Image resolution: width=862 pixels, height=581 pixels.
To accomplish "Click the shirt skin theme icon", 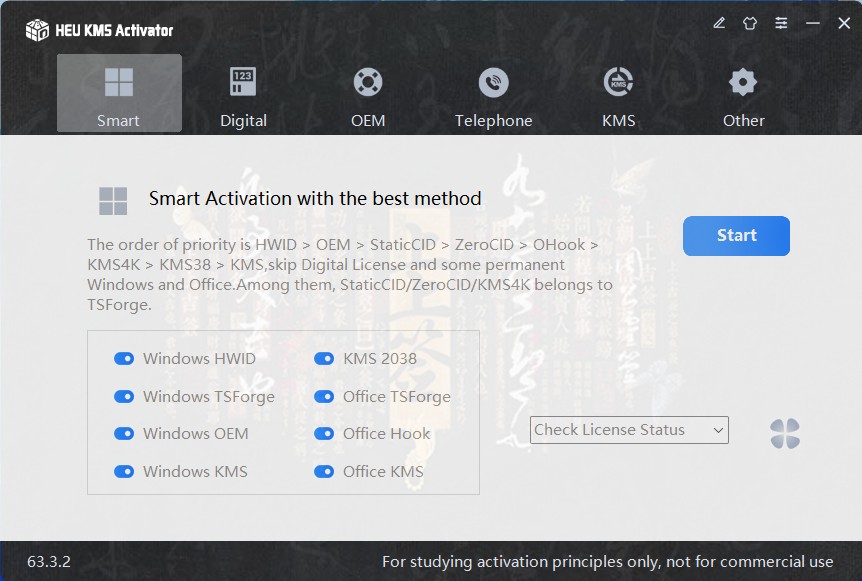I will point(750,23).
